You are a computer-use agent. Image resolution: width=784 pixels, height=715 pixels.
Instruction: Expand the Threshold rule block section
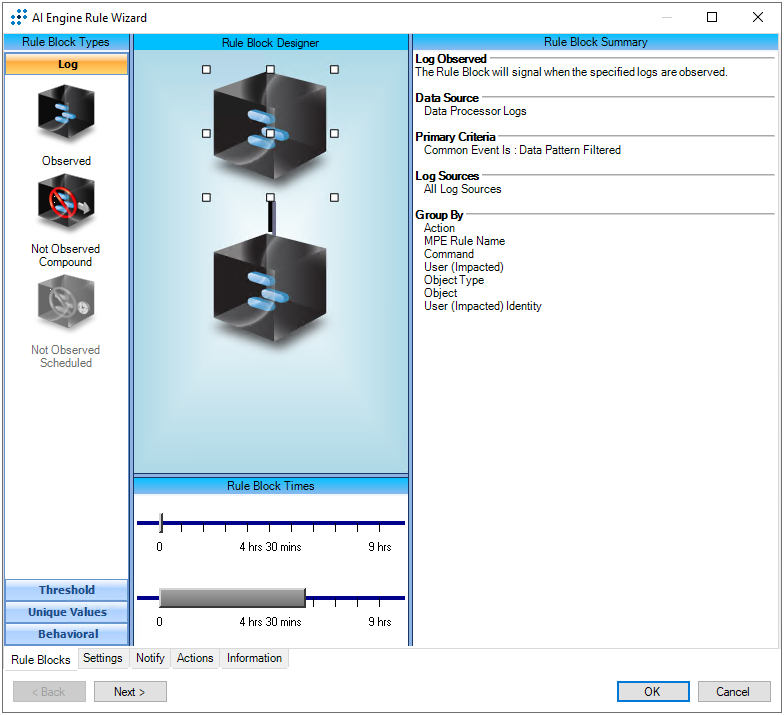tap(67, 590)
